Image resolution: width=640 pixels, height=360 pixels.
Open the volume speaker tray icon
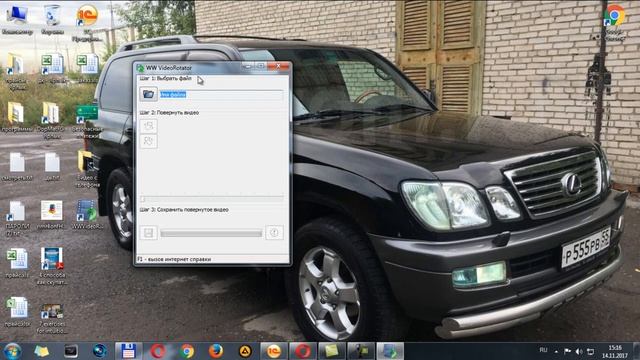(579, 351)
